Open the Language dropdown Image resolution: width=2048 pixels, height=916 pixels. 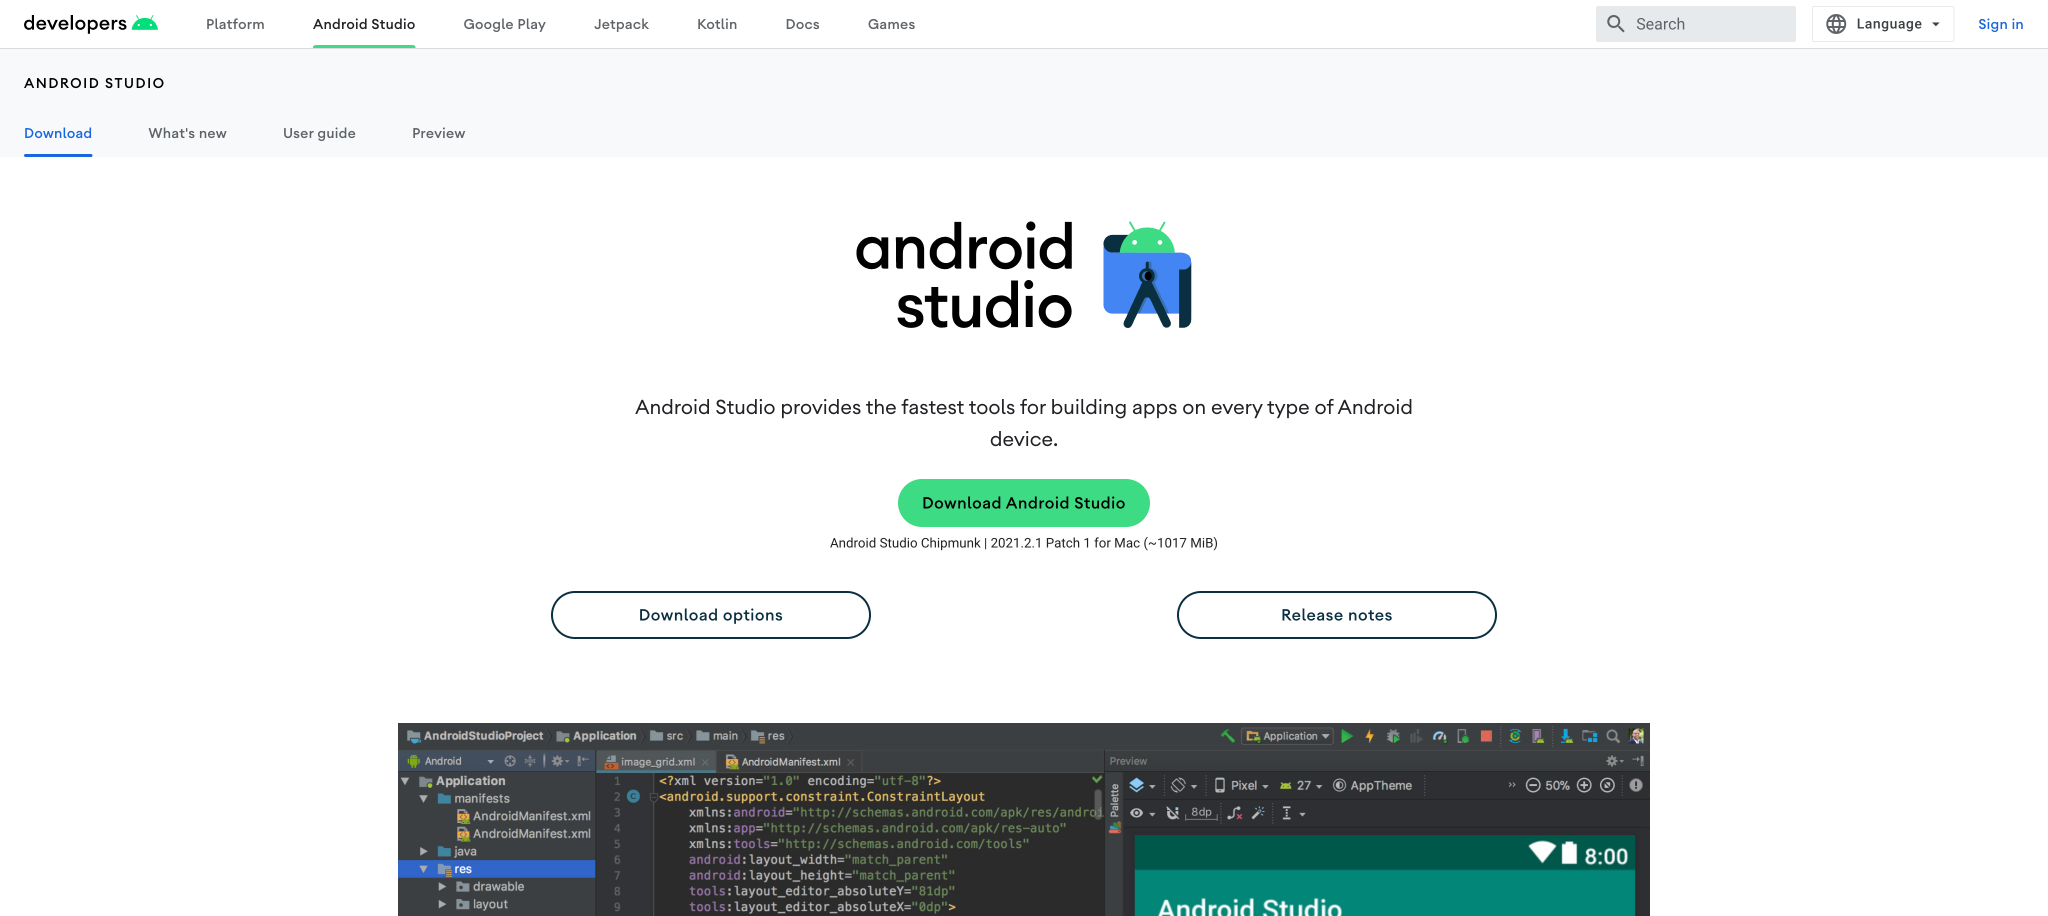pos(1883,24)
